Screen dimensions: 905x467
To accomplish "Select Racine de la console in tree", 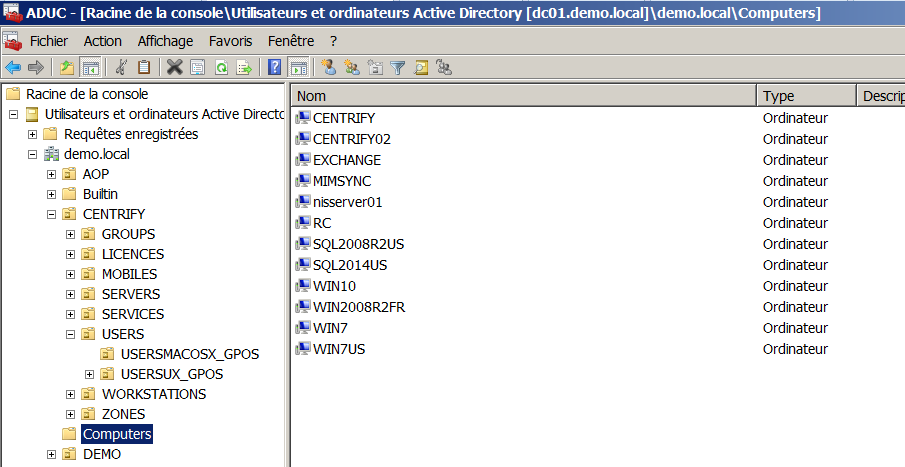I will [87, 94].
